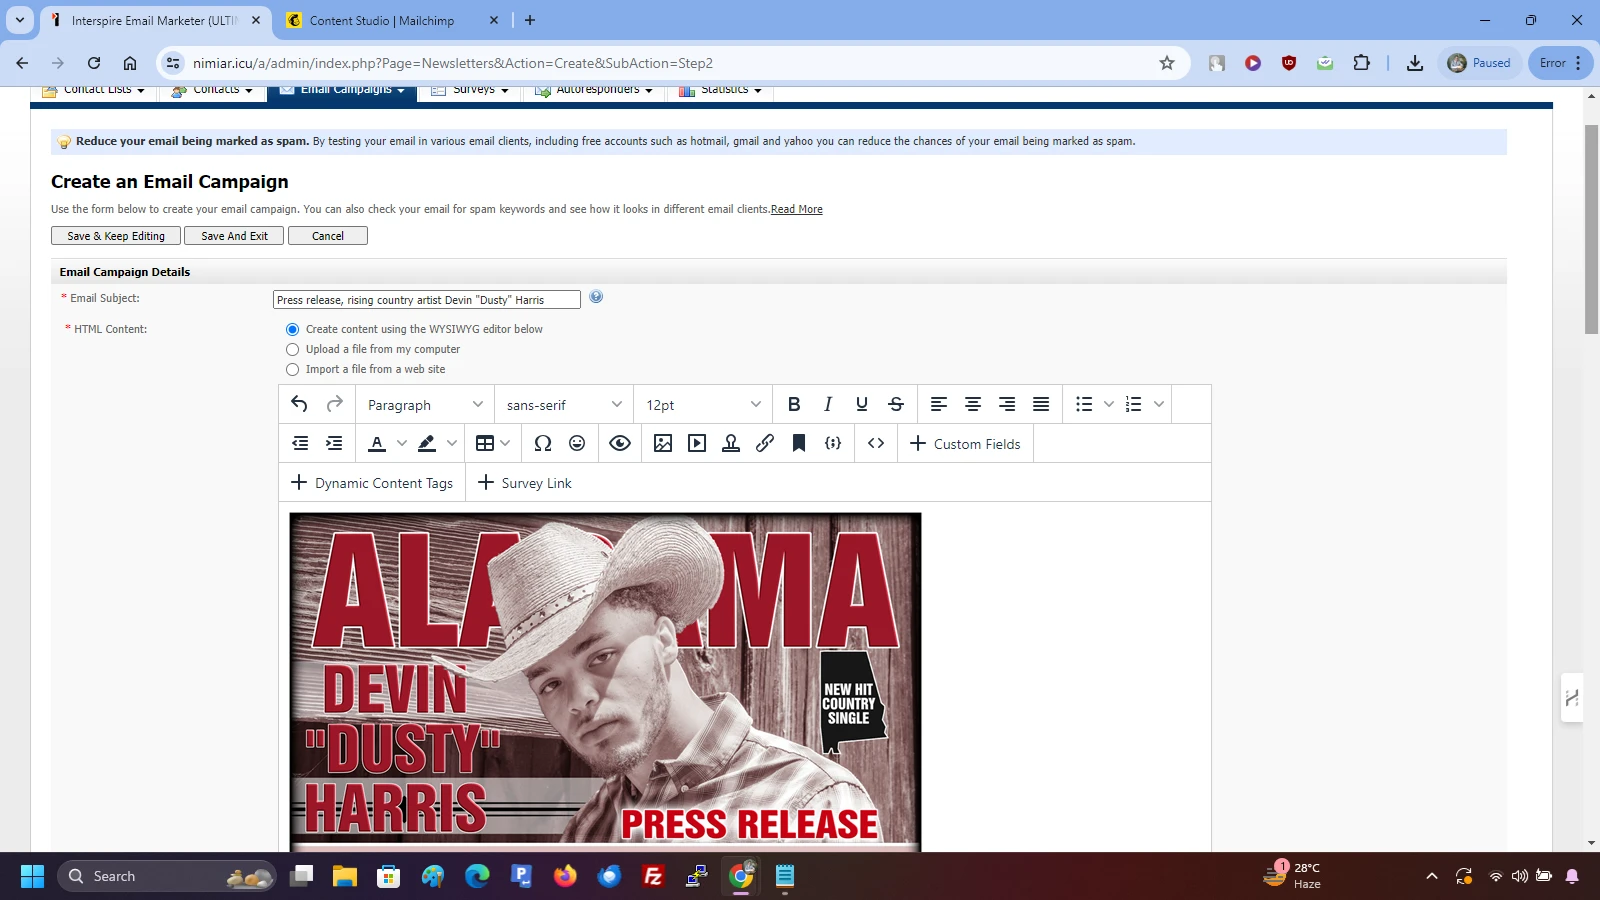Click the strikethrough formatting icon
The height and width of the screenshot is (900, 1600).
pos(896,404)
